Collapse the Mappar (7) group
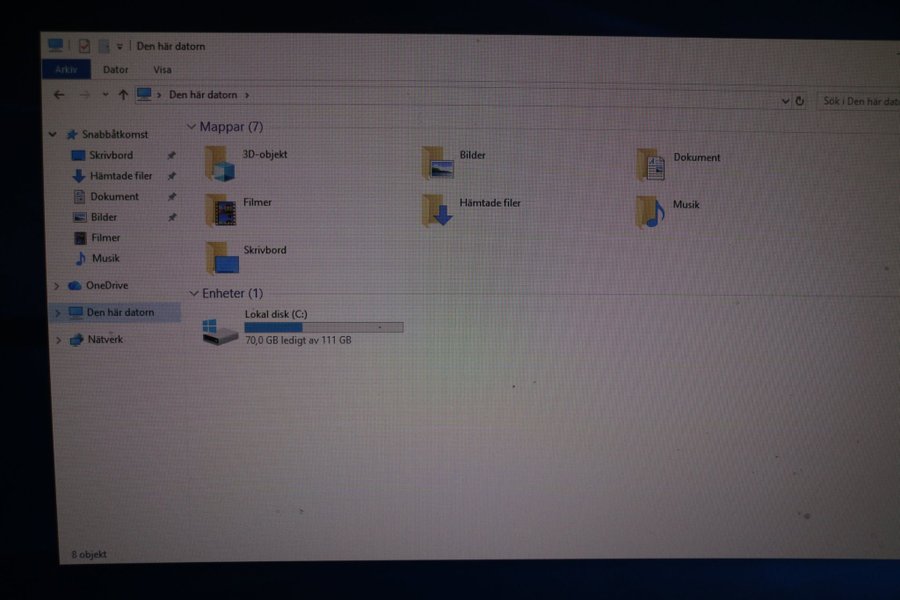The width and height of the screenshot is (900, 600). [191, 127]
